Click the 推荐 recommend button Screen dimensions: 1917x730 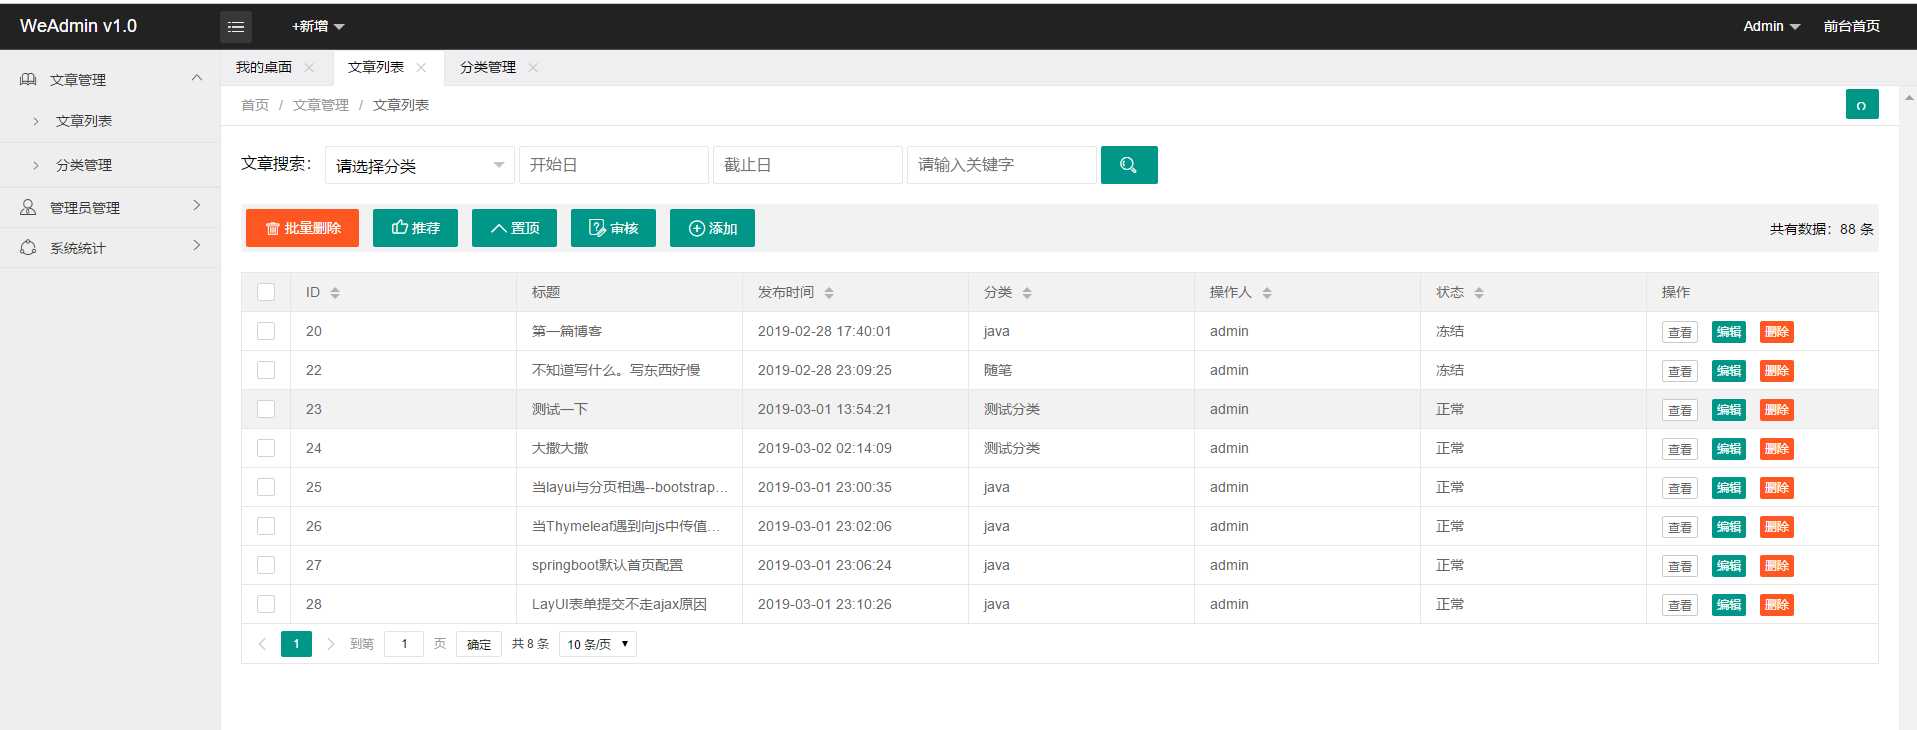[x=415, y=228]
